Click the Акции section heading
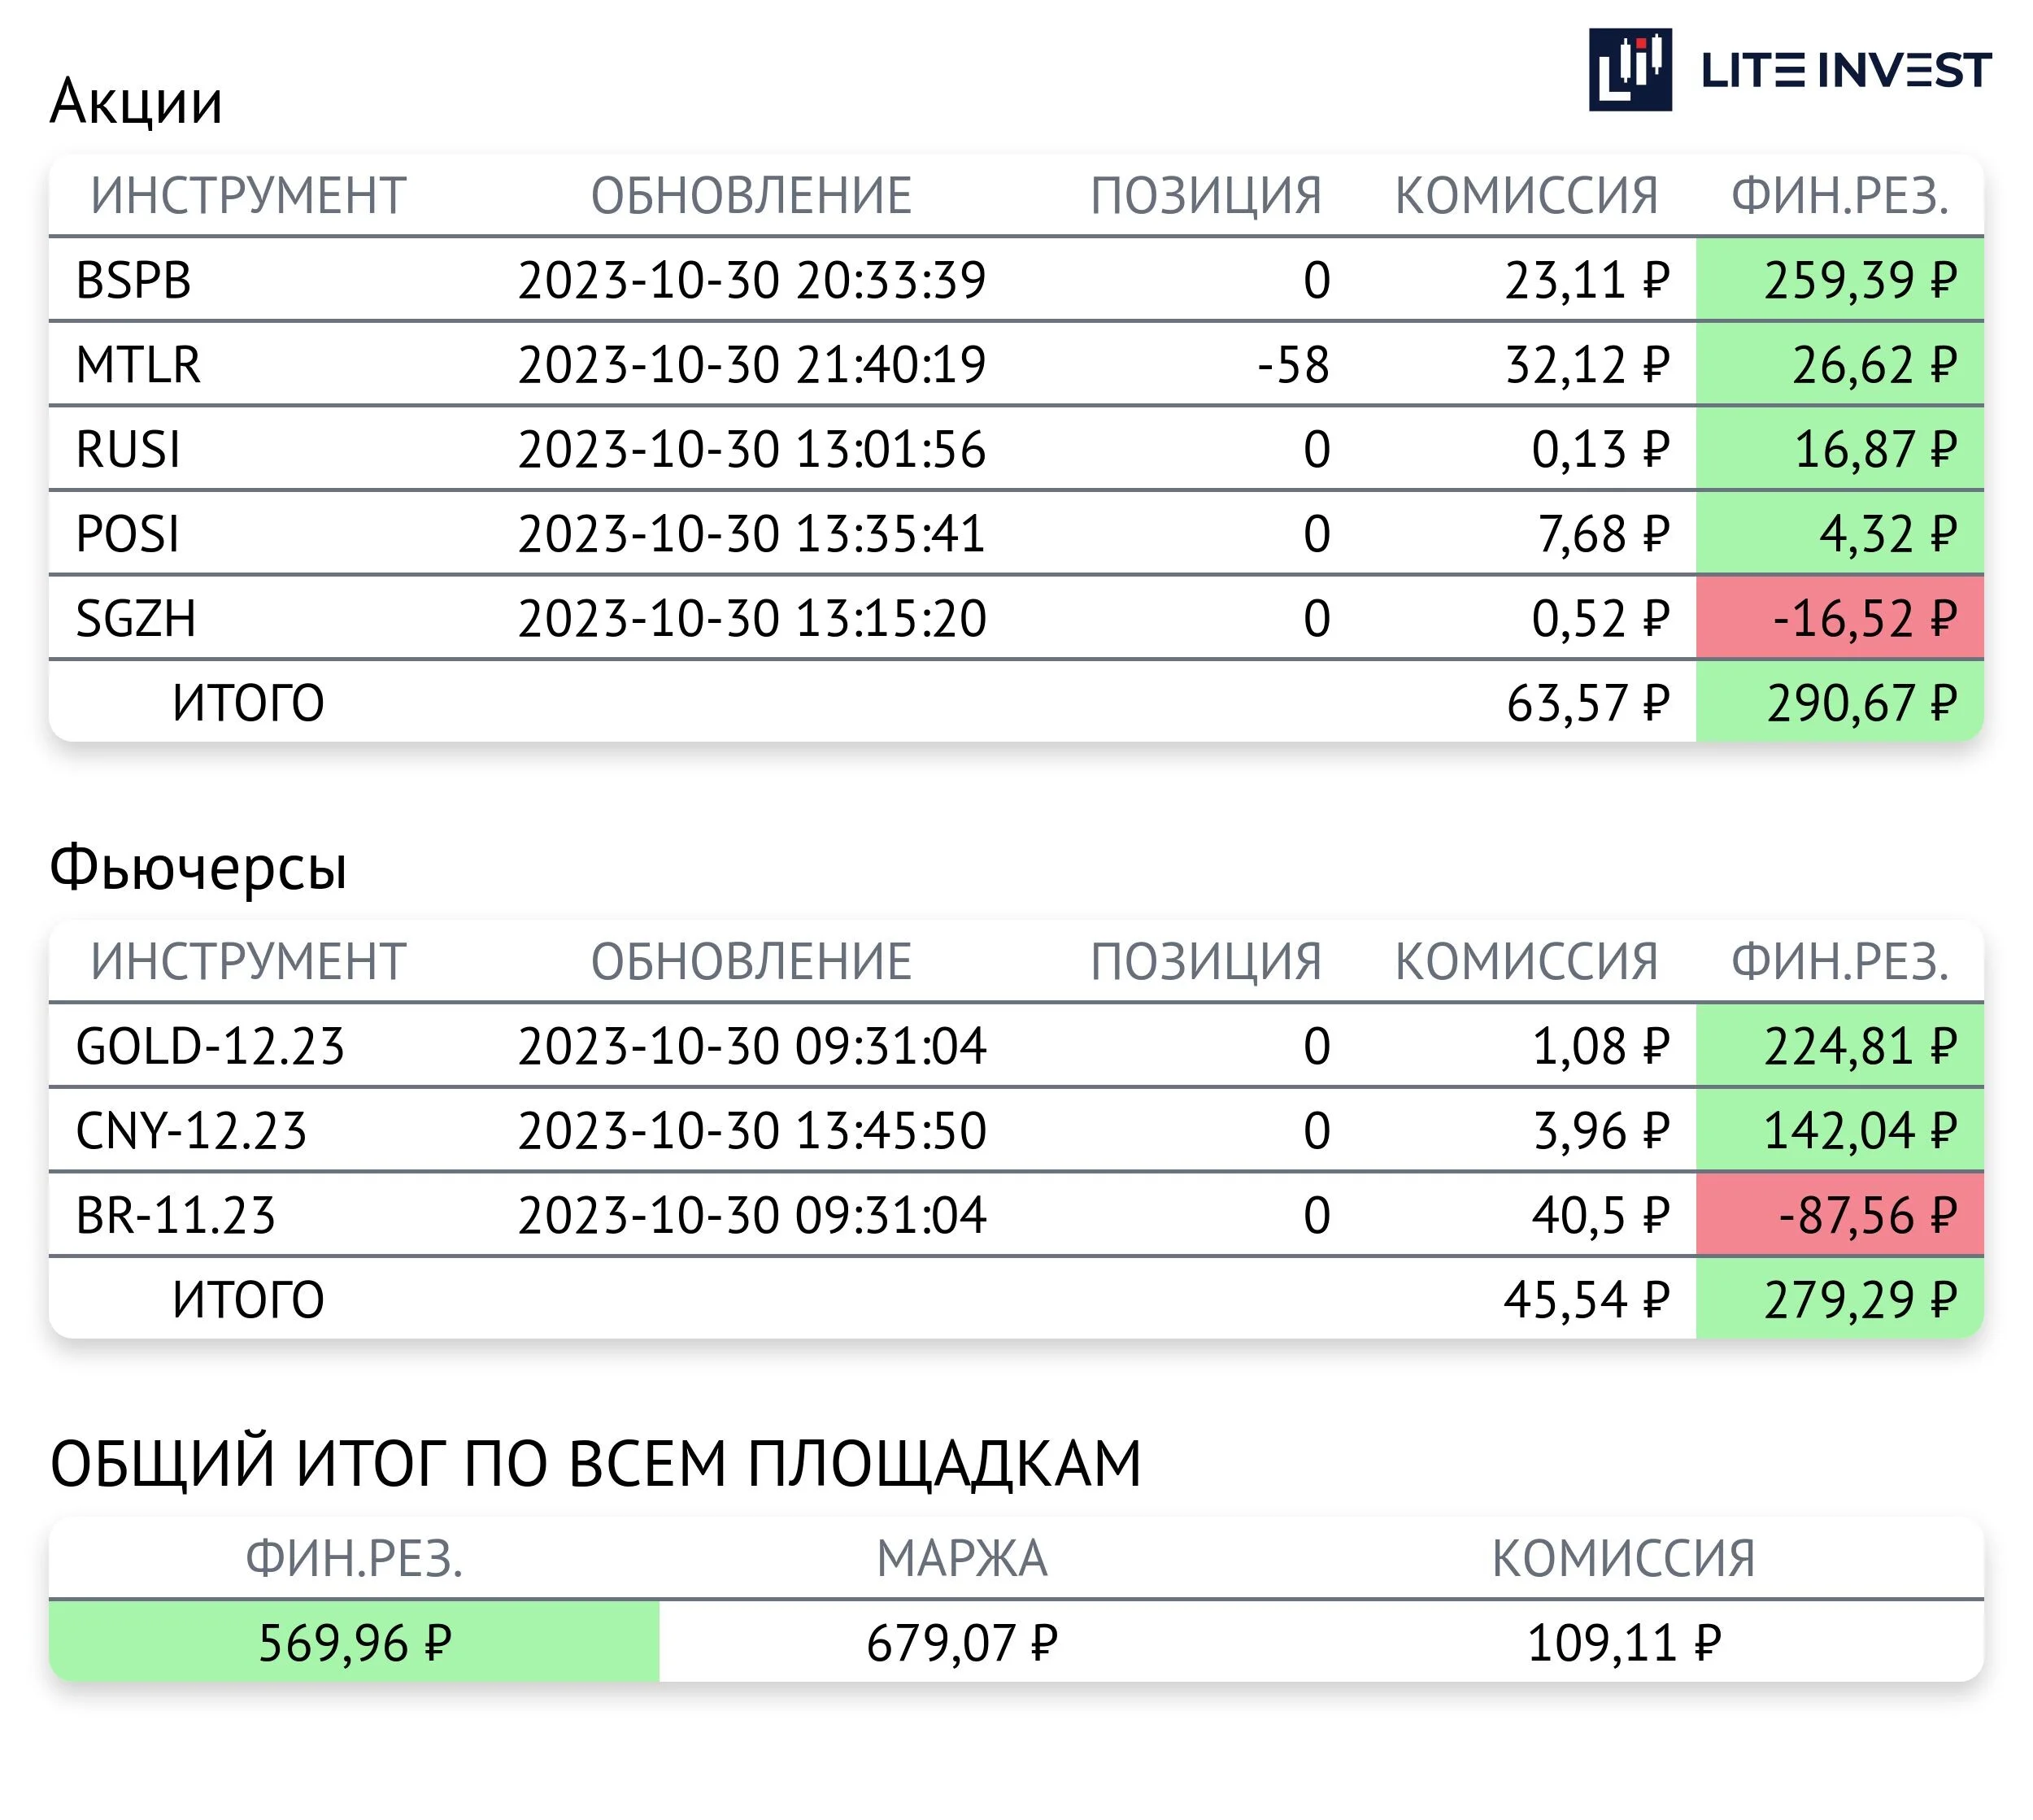The width and height of the screenshot is (2033, 1820). point(136,101)
